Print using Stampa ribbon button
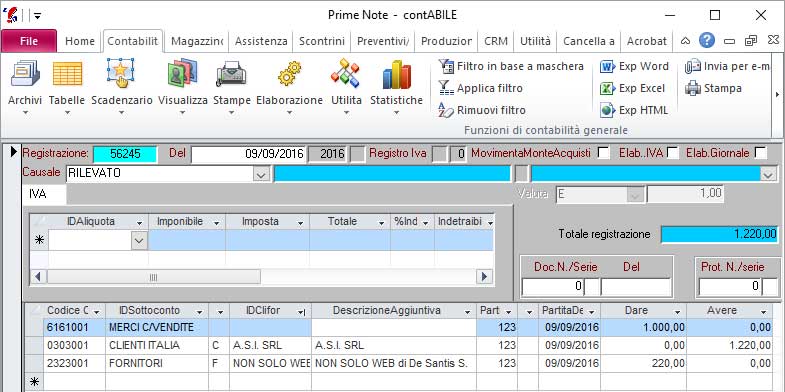 click(x=713, y=88)
